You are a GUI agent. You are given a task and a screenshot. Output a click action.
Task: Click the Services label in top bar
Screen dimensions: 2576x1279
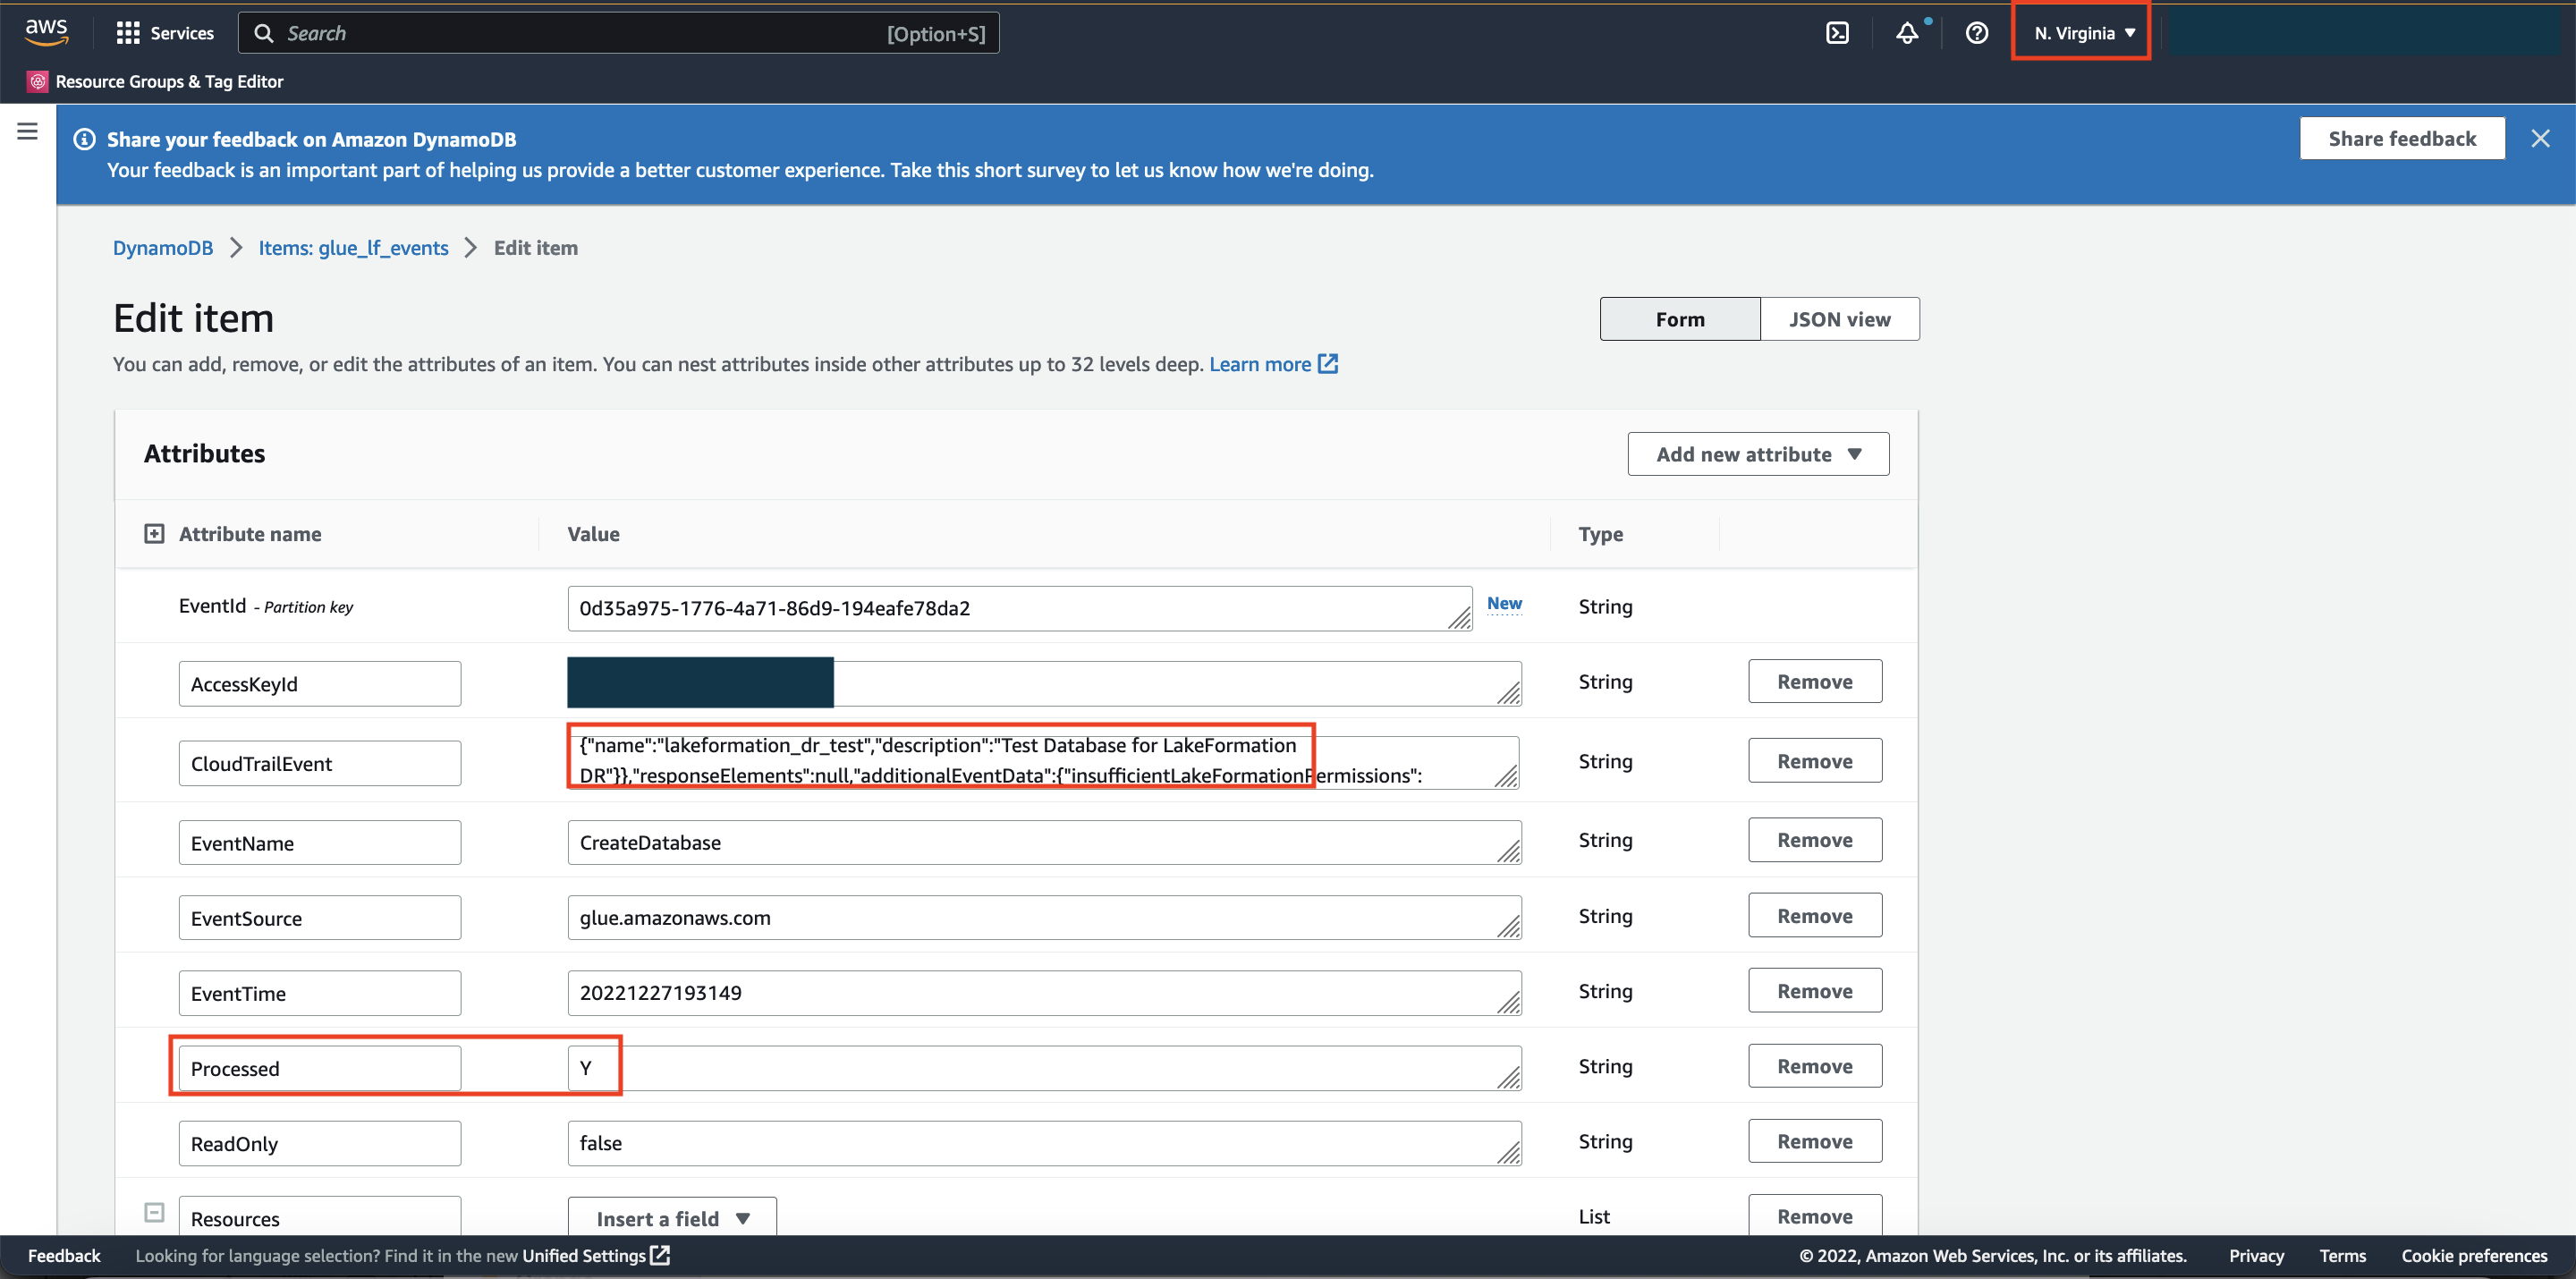182,33
